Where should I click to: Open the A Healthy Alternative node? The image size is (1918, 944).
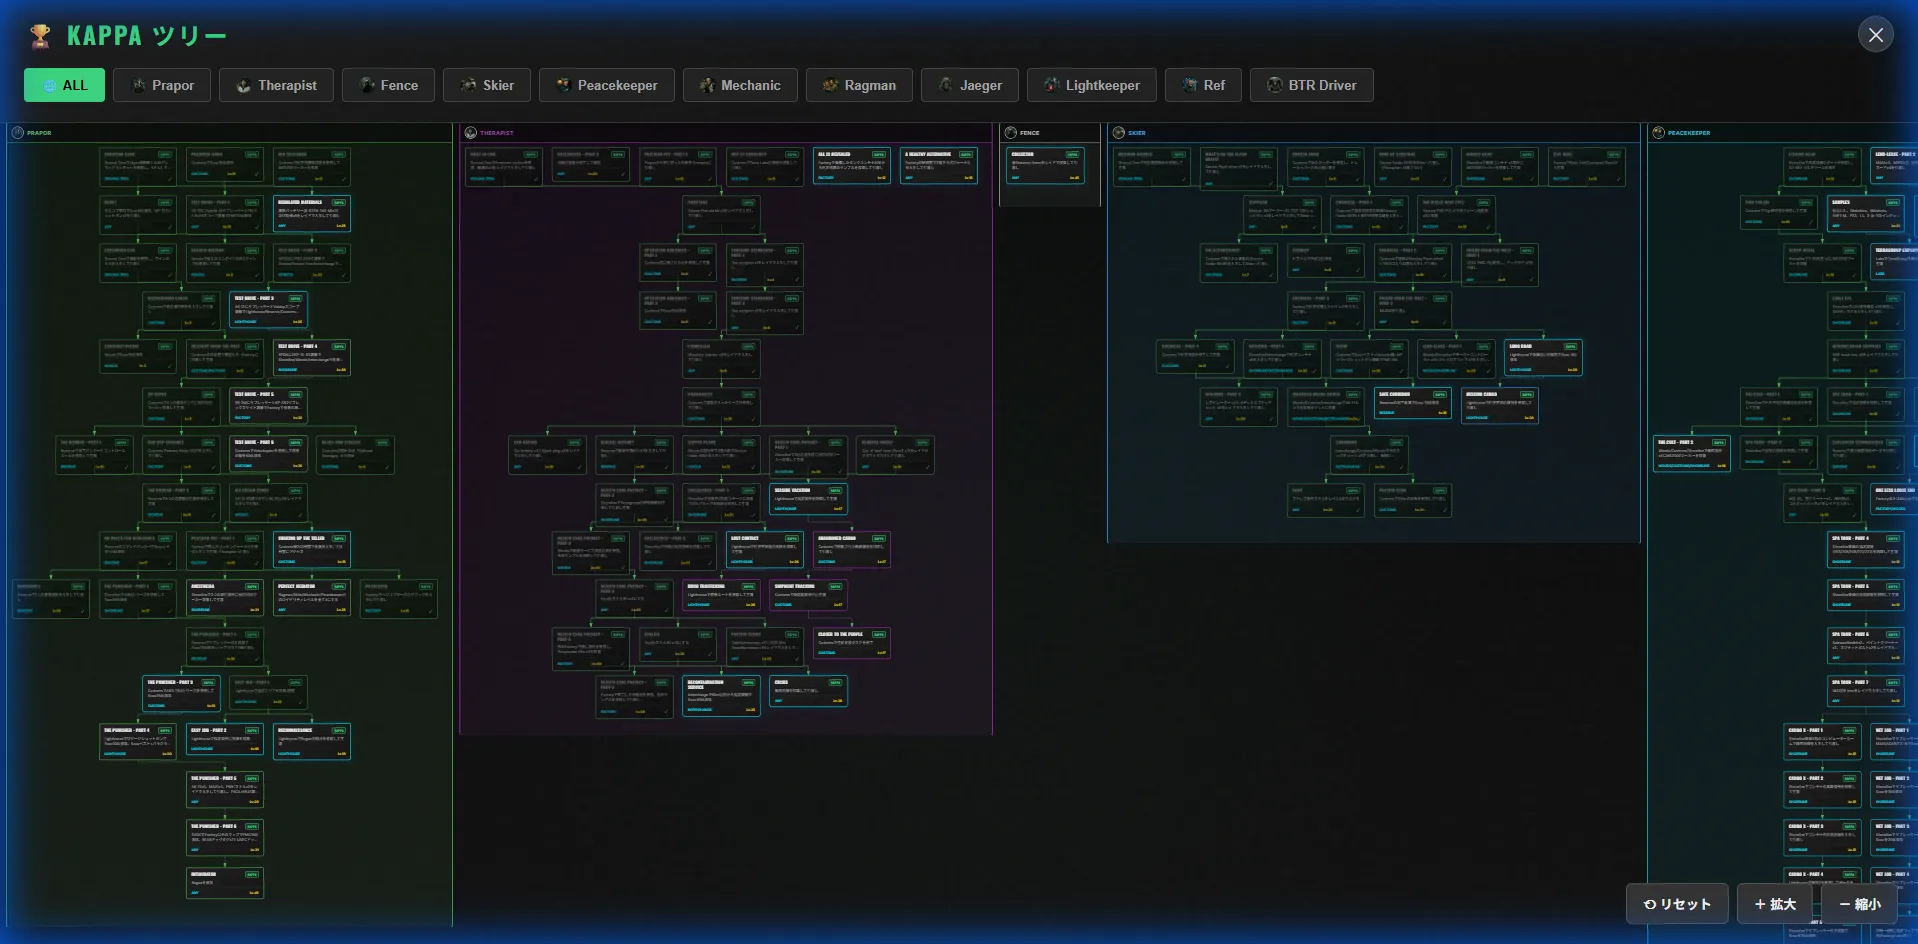pyautogui.click(x=939, y=166)
